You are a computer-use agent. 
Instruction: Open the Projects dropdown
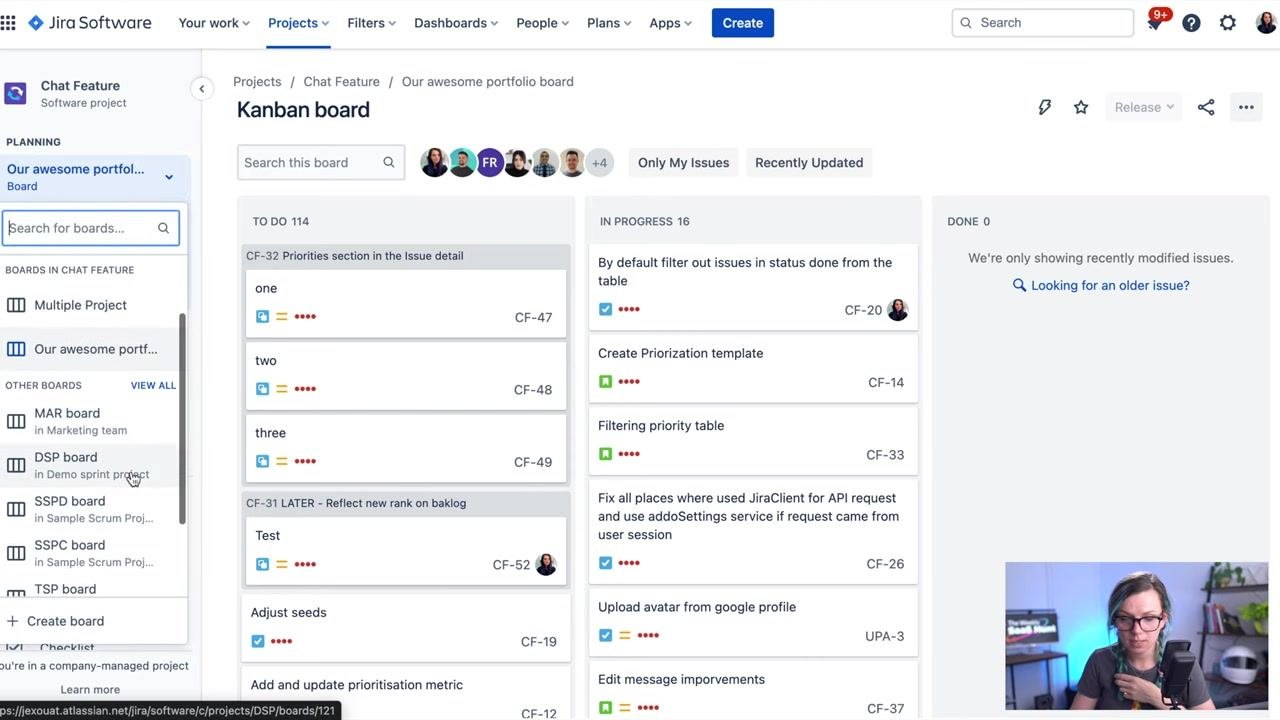(299, 23)
